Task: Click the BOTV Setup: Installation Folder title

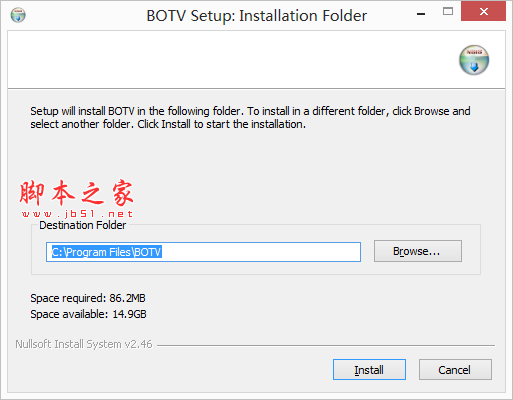Action: [257, 16]
